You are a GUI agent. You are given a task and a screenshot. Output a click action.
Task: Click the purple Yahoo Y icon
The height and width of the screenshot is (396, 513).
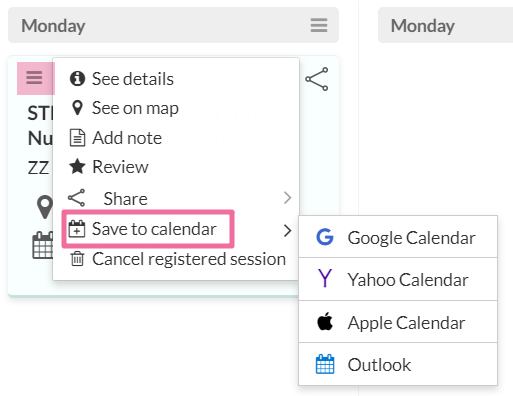pos(325,278)
